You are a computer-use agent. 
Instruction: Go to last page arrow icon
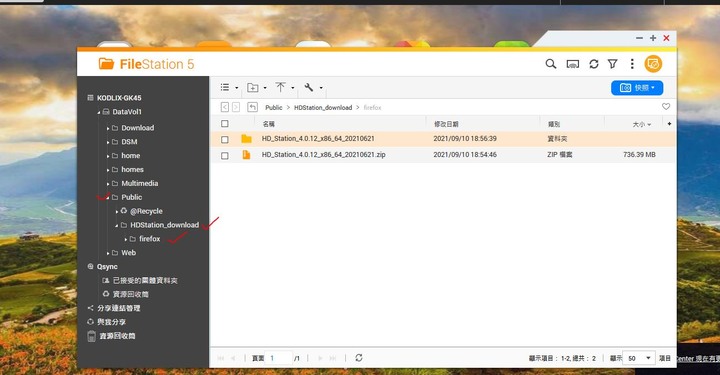pos(333,358)
